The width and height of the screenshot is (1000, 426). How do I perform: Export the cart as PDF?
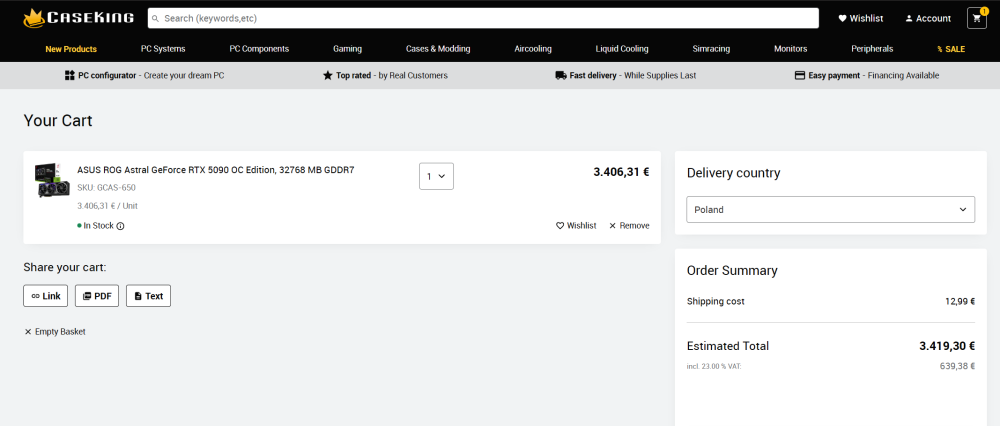pos(97,296)
